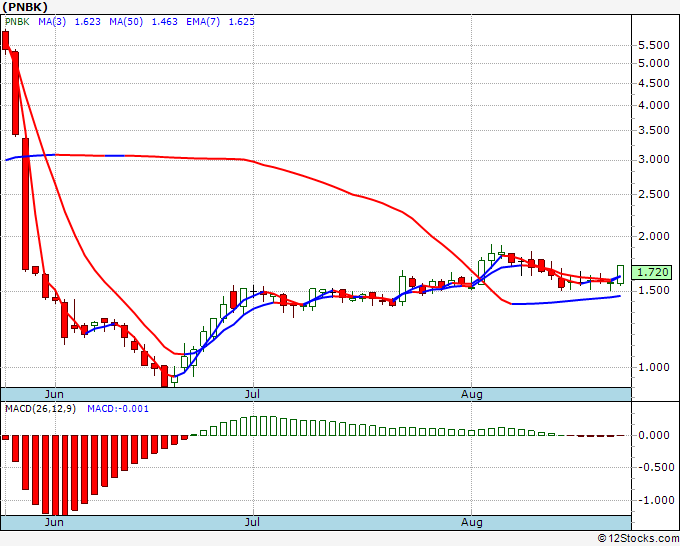Click Jun on the MACD panel axis

click(54, 522)
